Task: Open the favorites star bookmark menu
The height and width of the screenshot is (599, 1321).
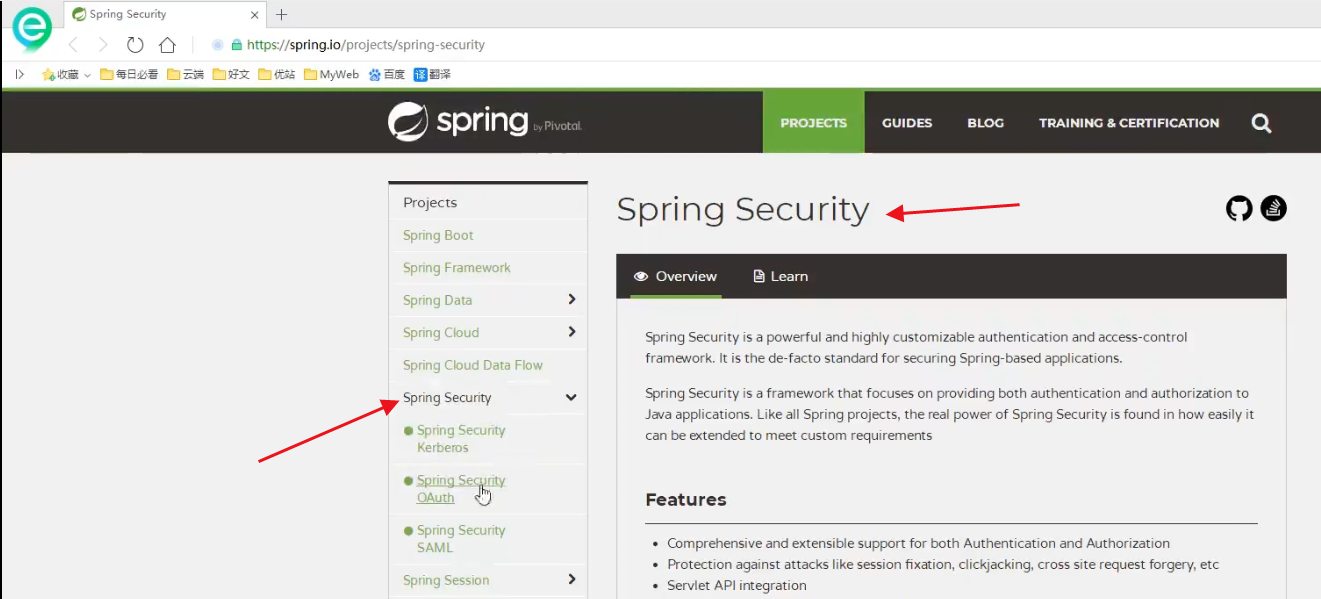Action: coord(66,74)
